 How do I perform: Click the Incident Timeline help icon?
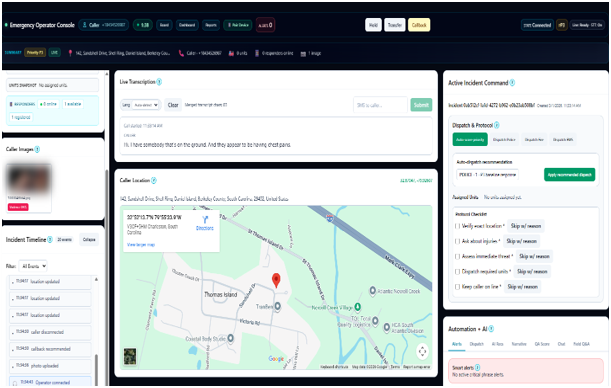click(x=50, y=240)
